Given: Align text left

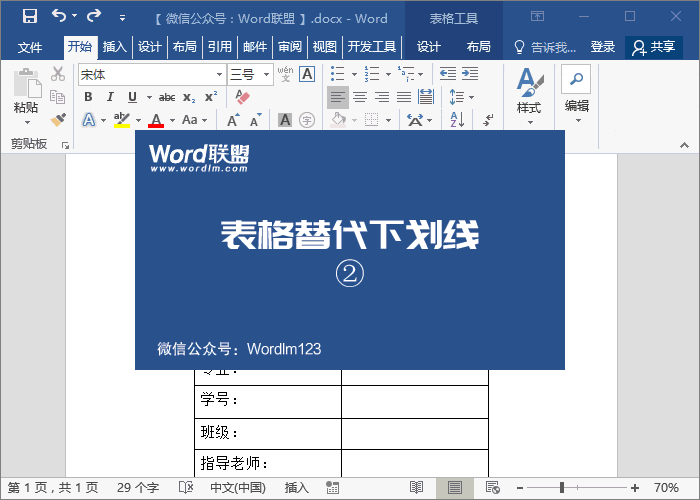Looking at the screenshot, I should click(338, 97).
